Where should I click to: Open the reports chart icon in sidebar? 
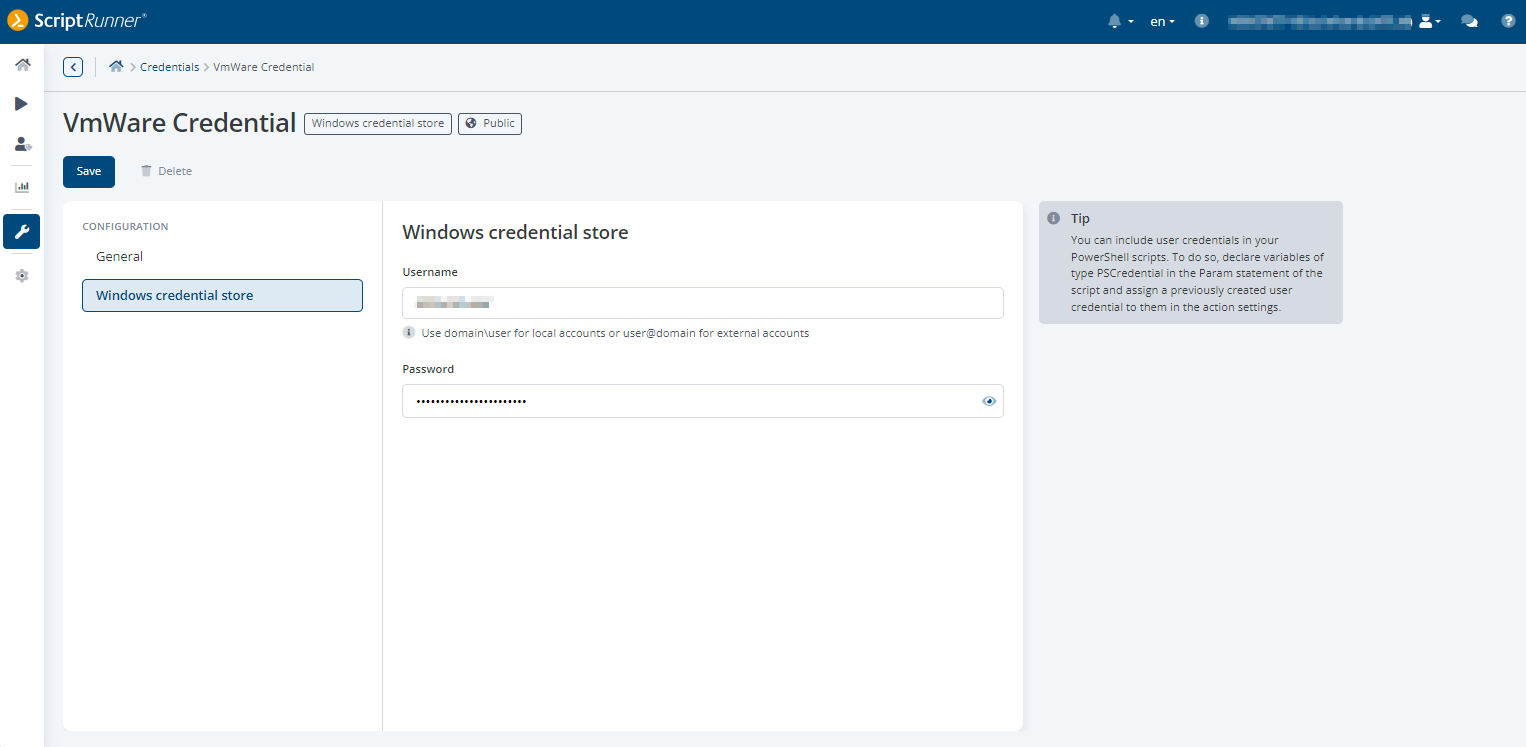(22, 187)
